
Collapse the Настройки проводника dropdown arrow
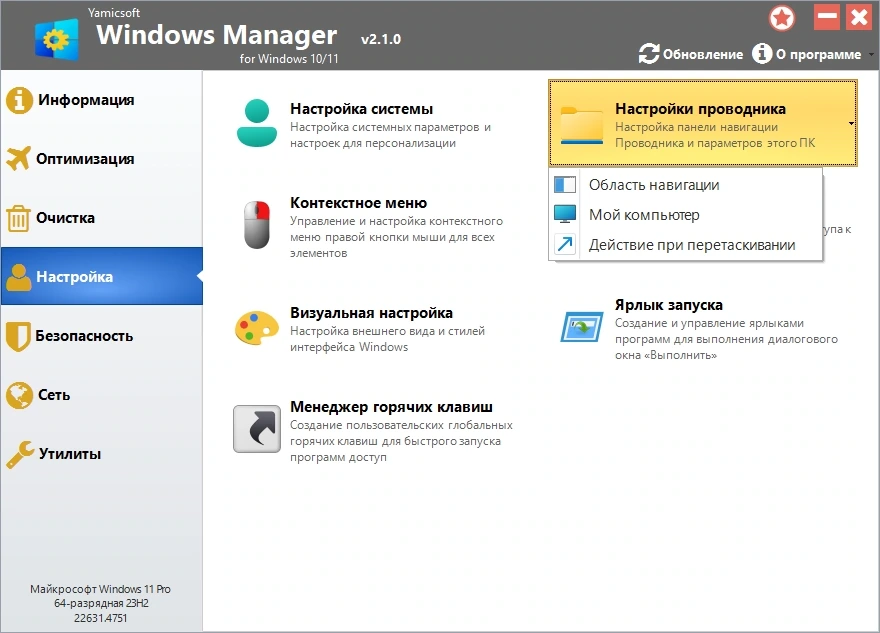[851, 123]
